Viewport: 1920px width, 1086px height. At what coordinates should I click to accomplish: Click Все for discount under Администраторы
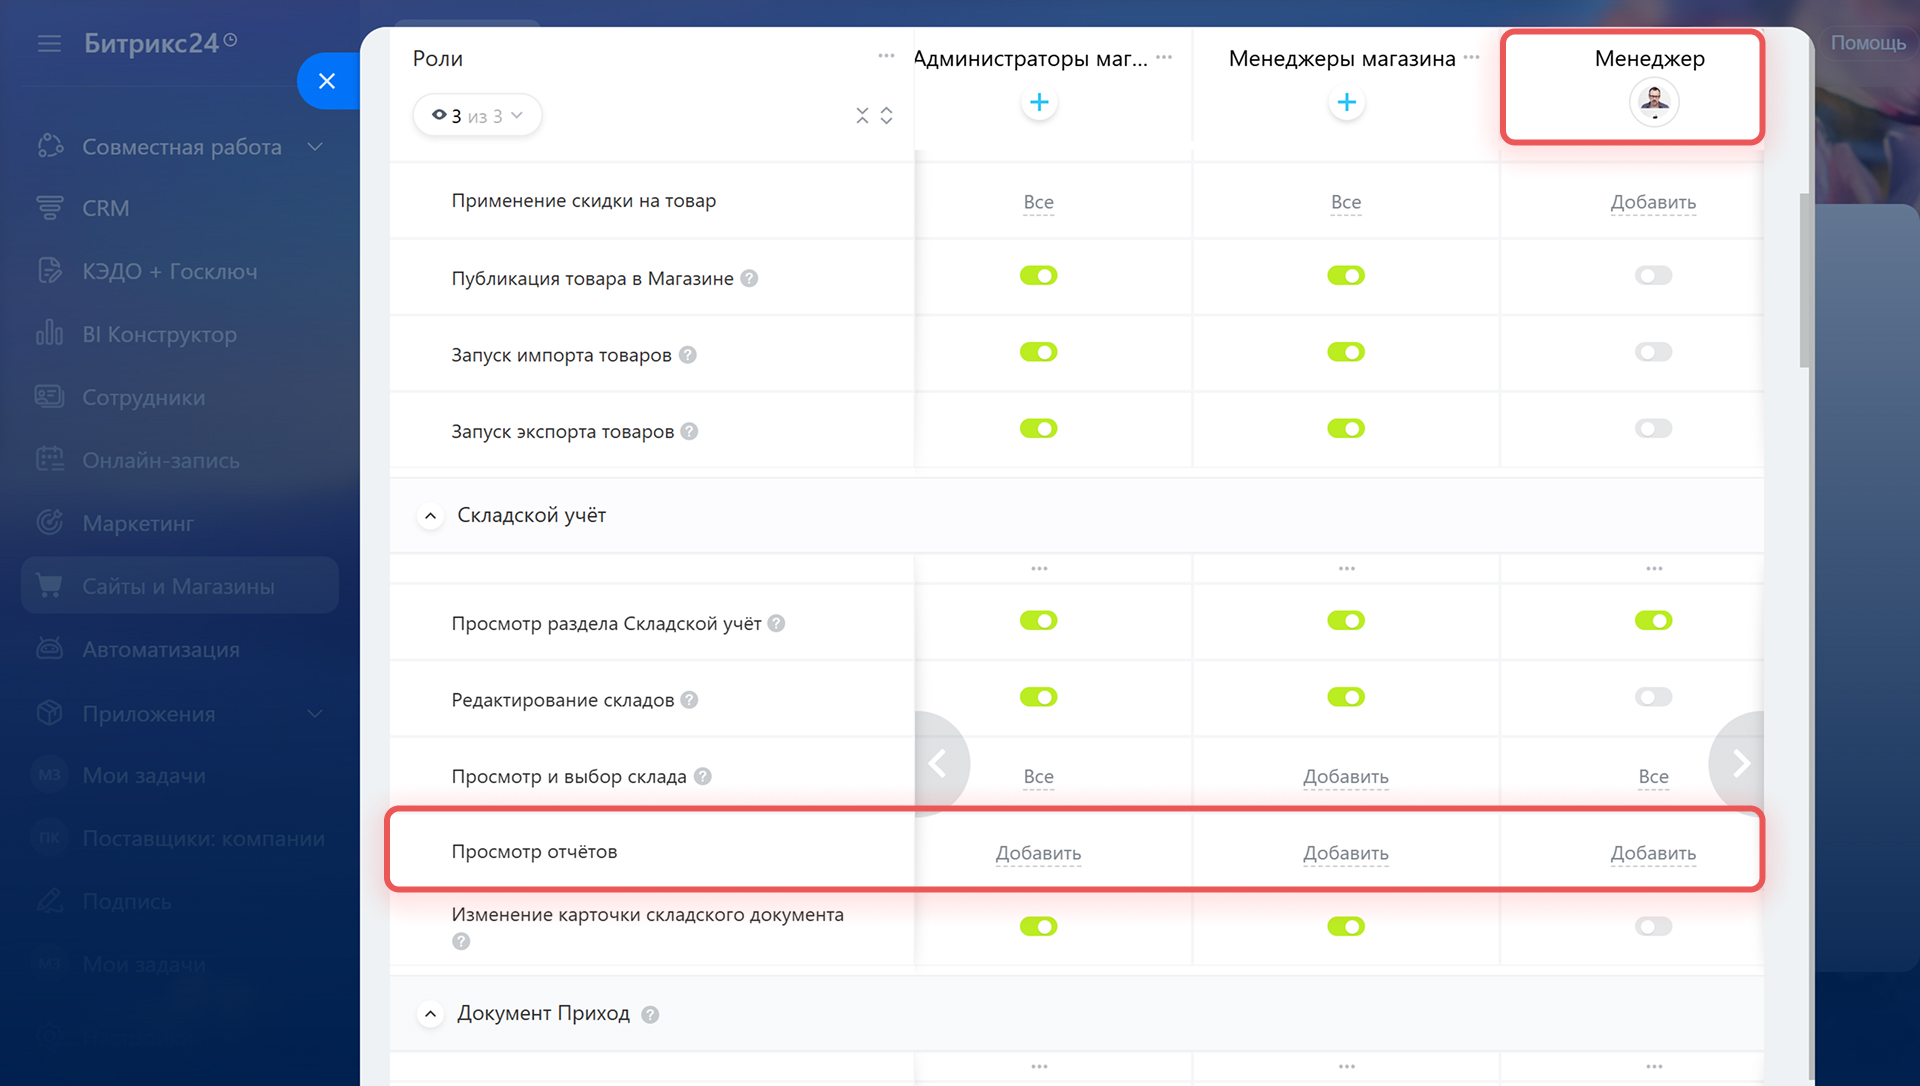(x=1038, y=202)
